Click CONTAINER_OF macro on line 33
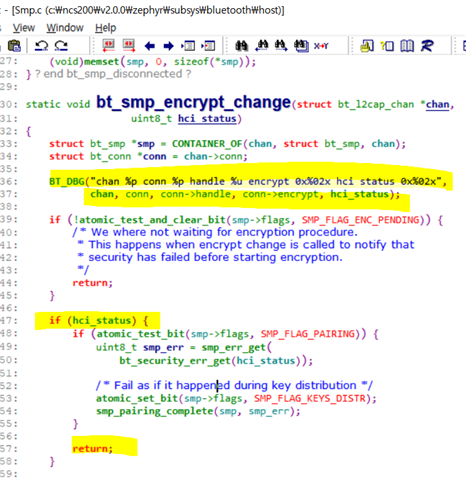 pyautogui.click(x=207, y=144)
